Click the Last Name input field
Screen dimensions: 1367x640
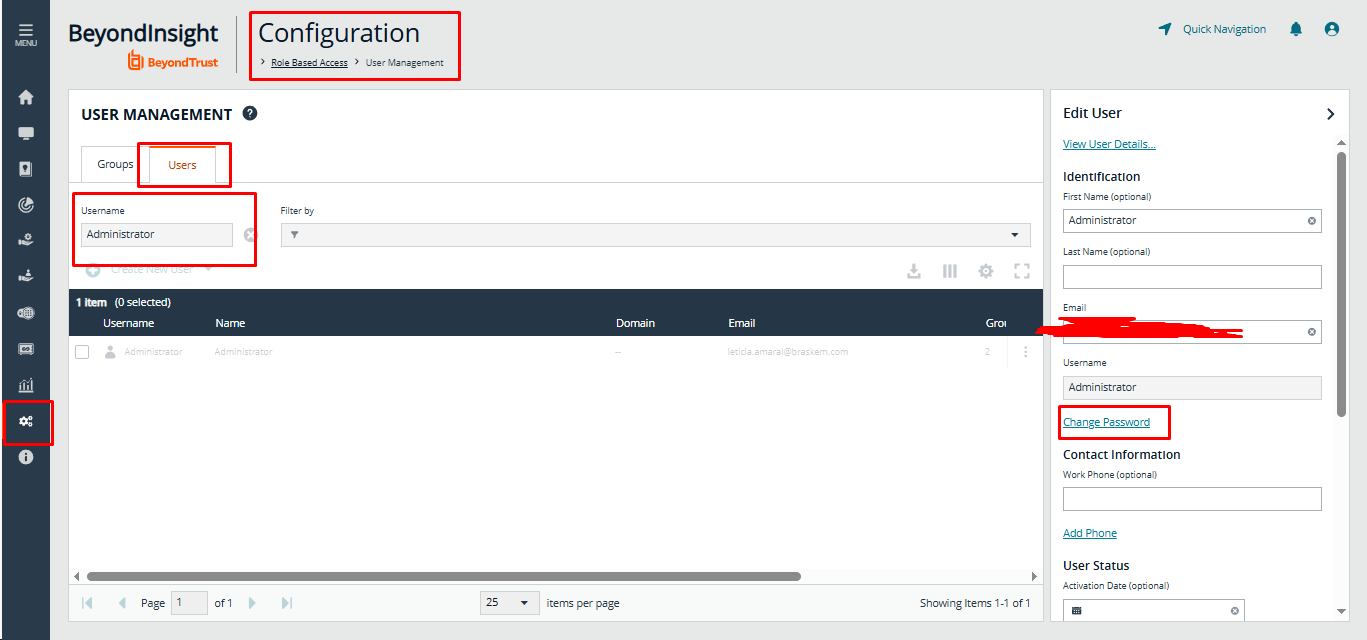tap(1192, 276)
